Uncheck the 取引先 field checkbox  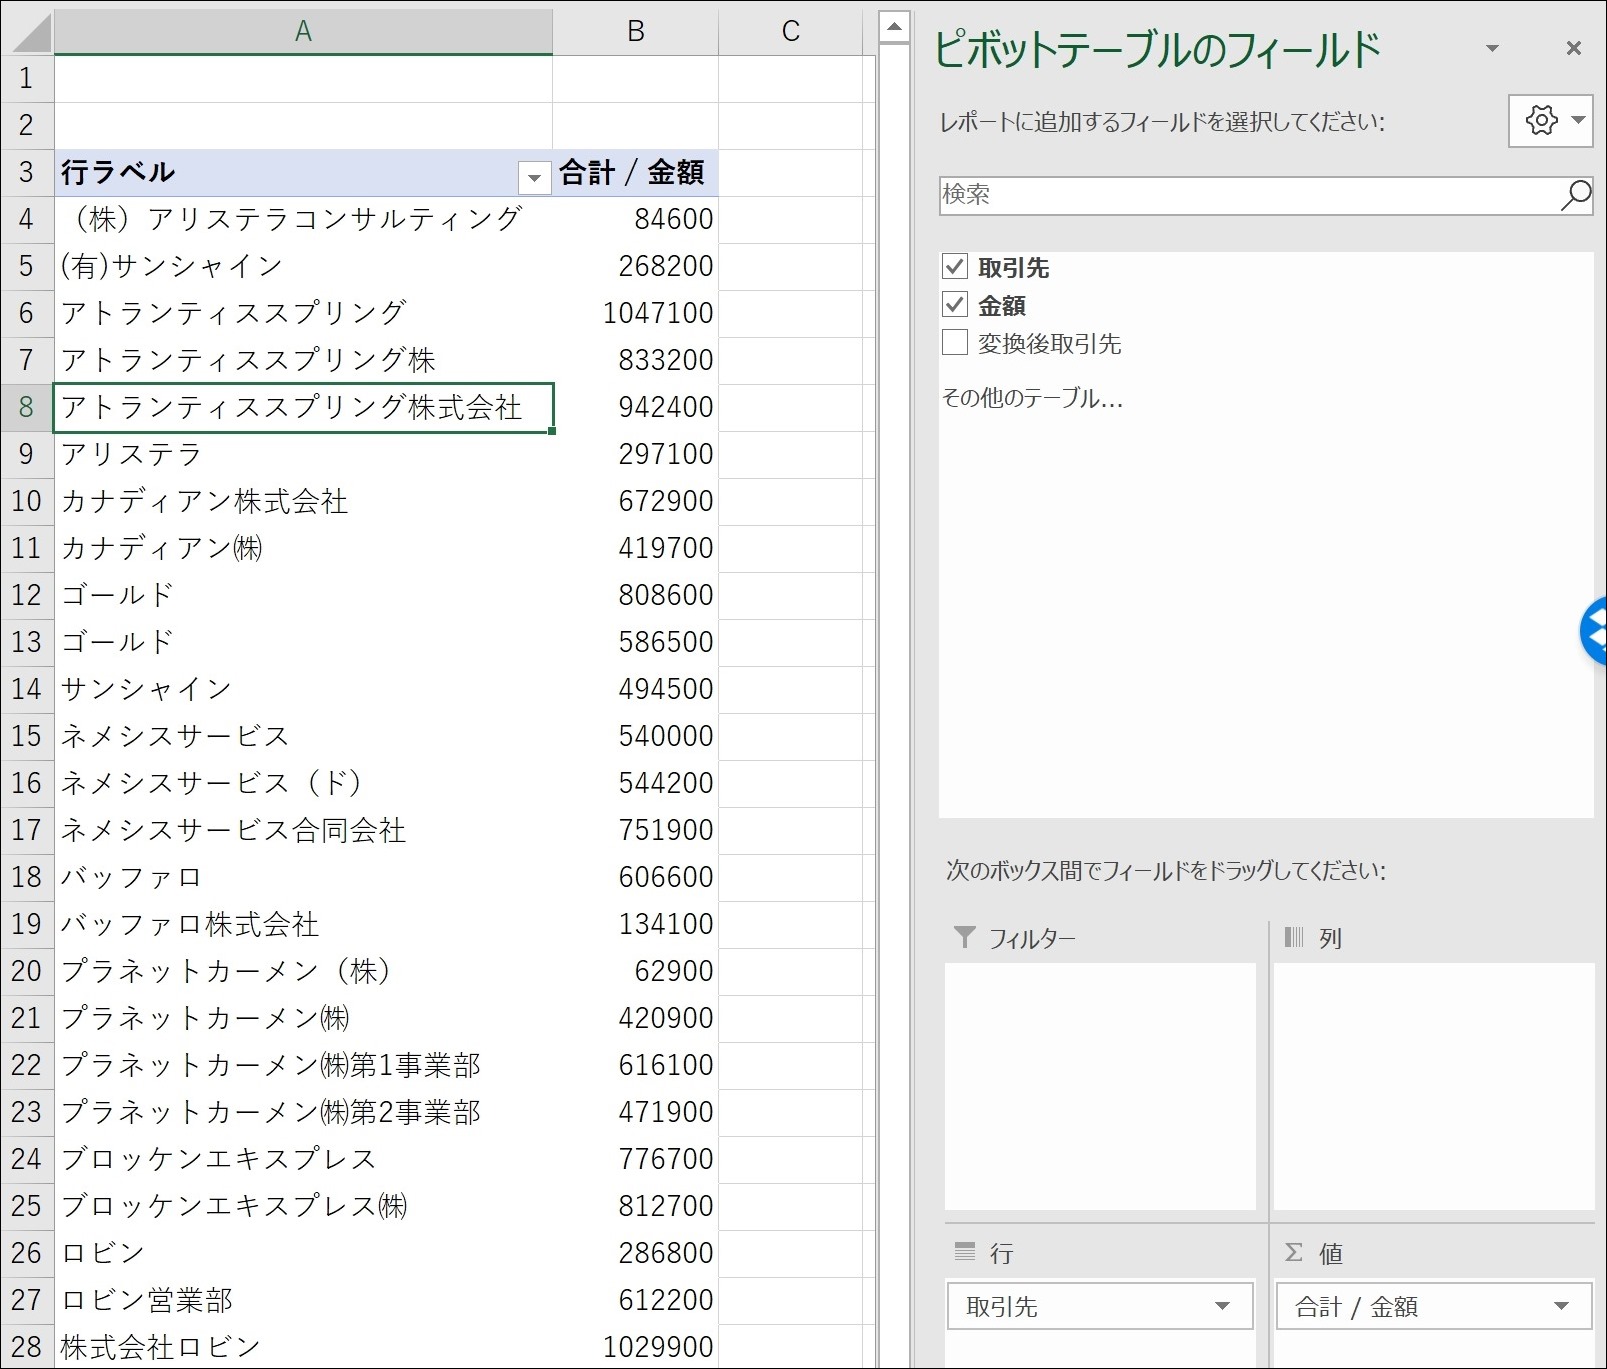pyautogui.click(x=955, y=266)
